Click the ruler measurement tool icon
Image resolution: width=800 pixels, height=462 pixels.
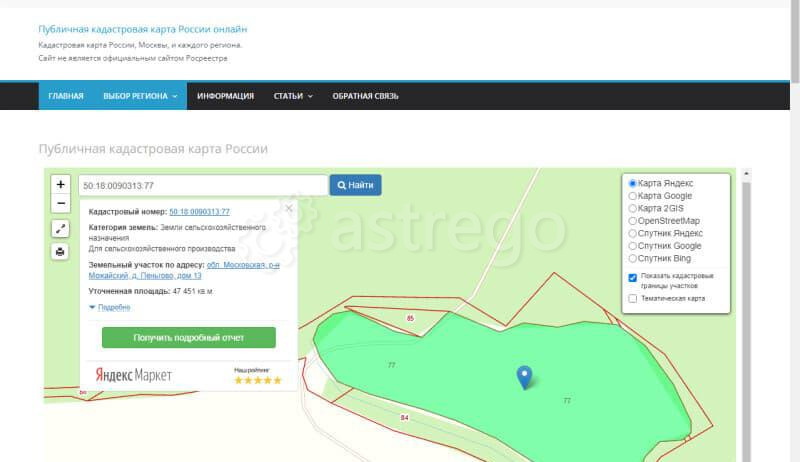point(60,228)
